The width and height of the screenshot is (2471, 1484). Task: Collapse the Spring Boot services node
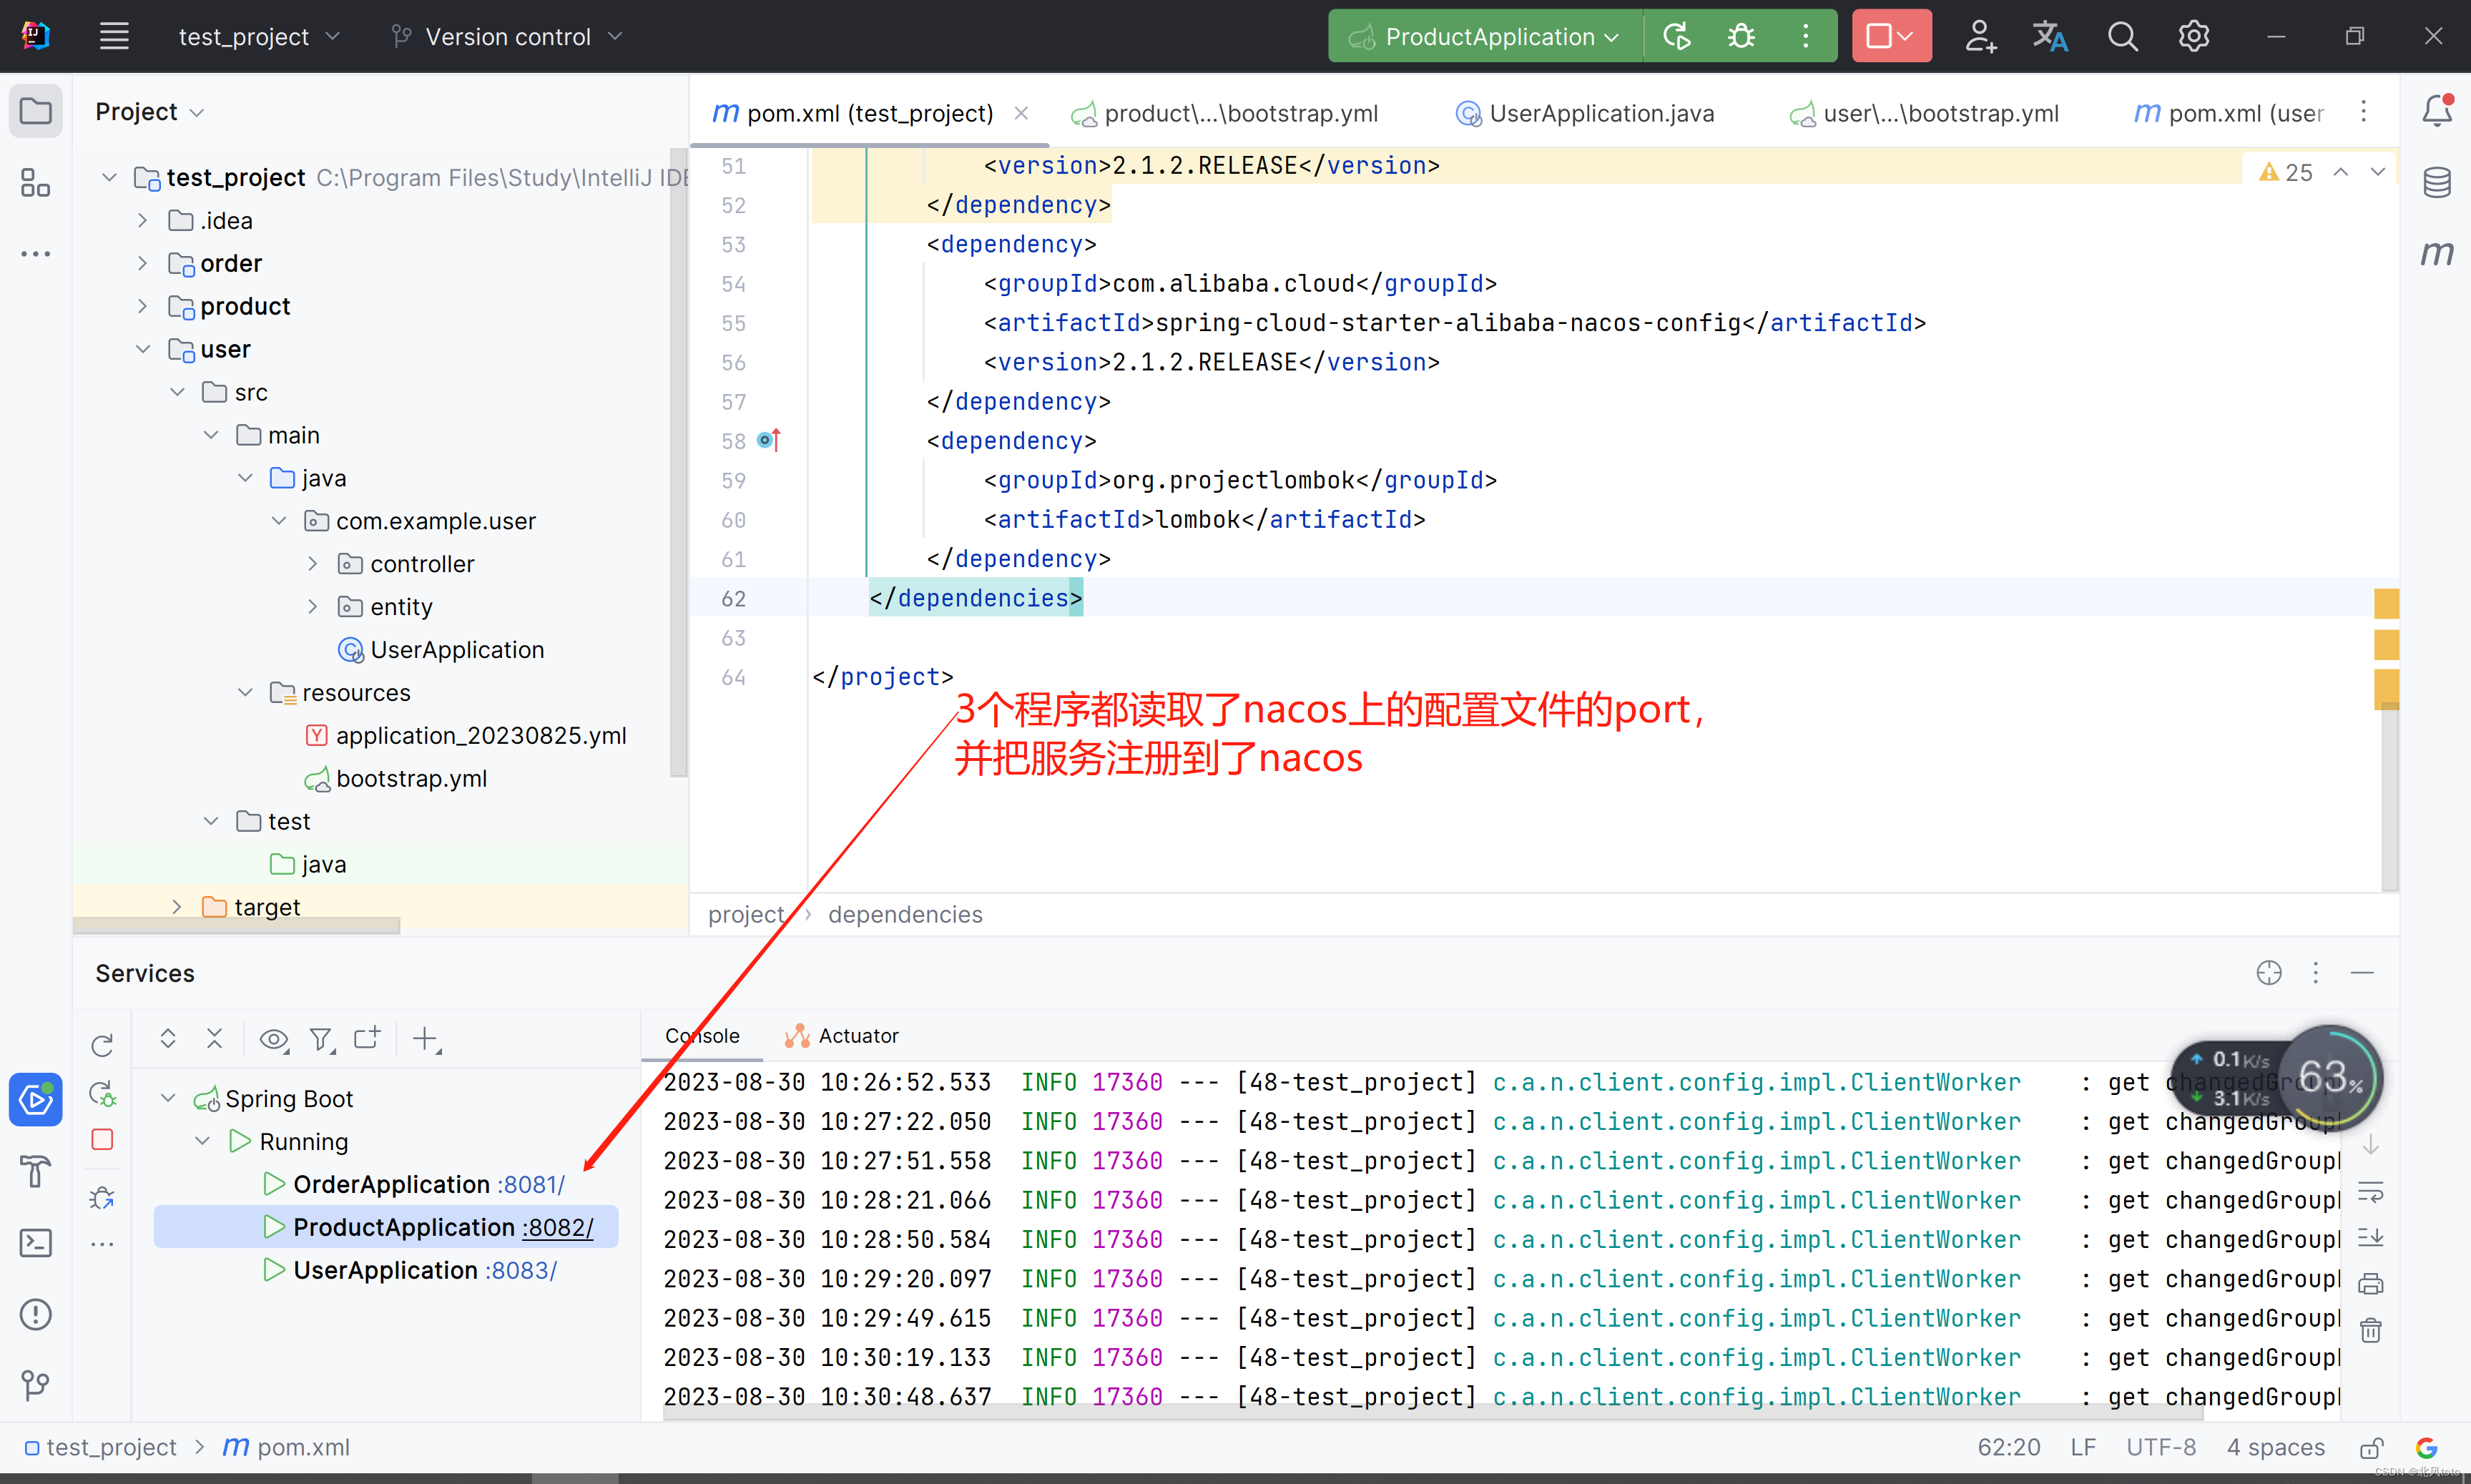[168, 1099]
